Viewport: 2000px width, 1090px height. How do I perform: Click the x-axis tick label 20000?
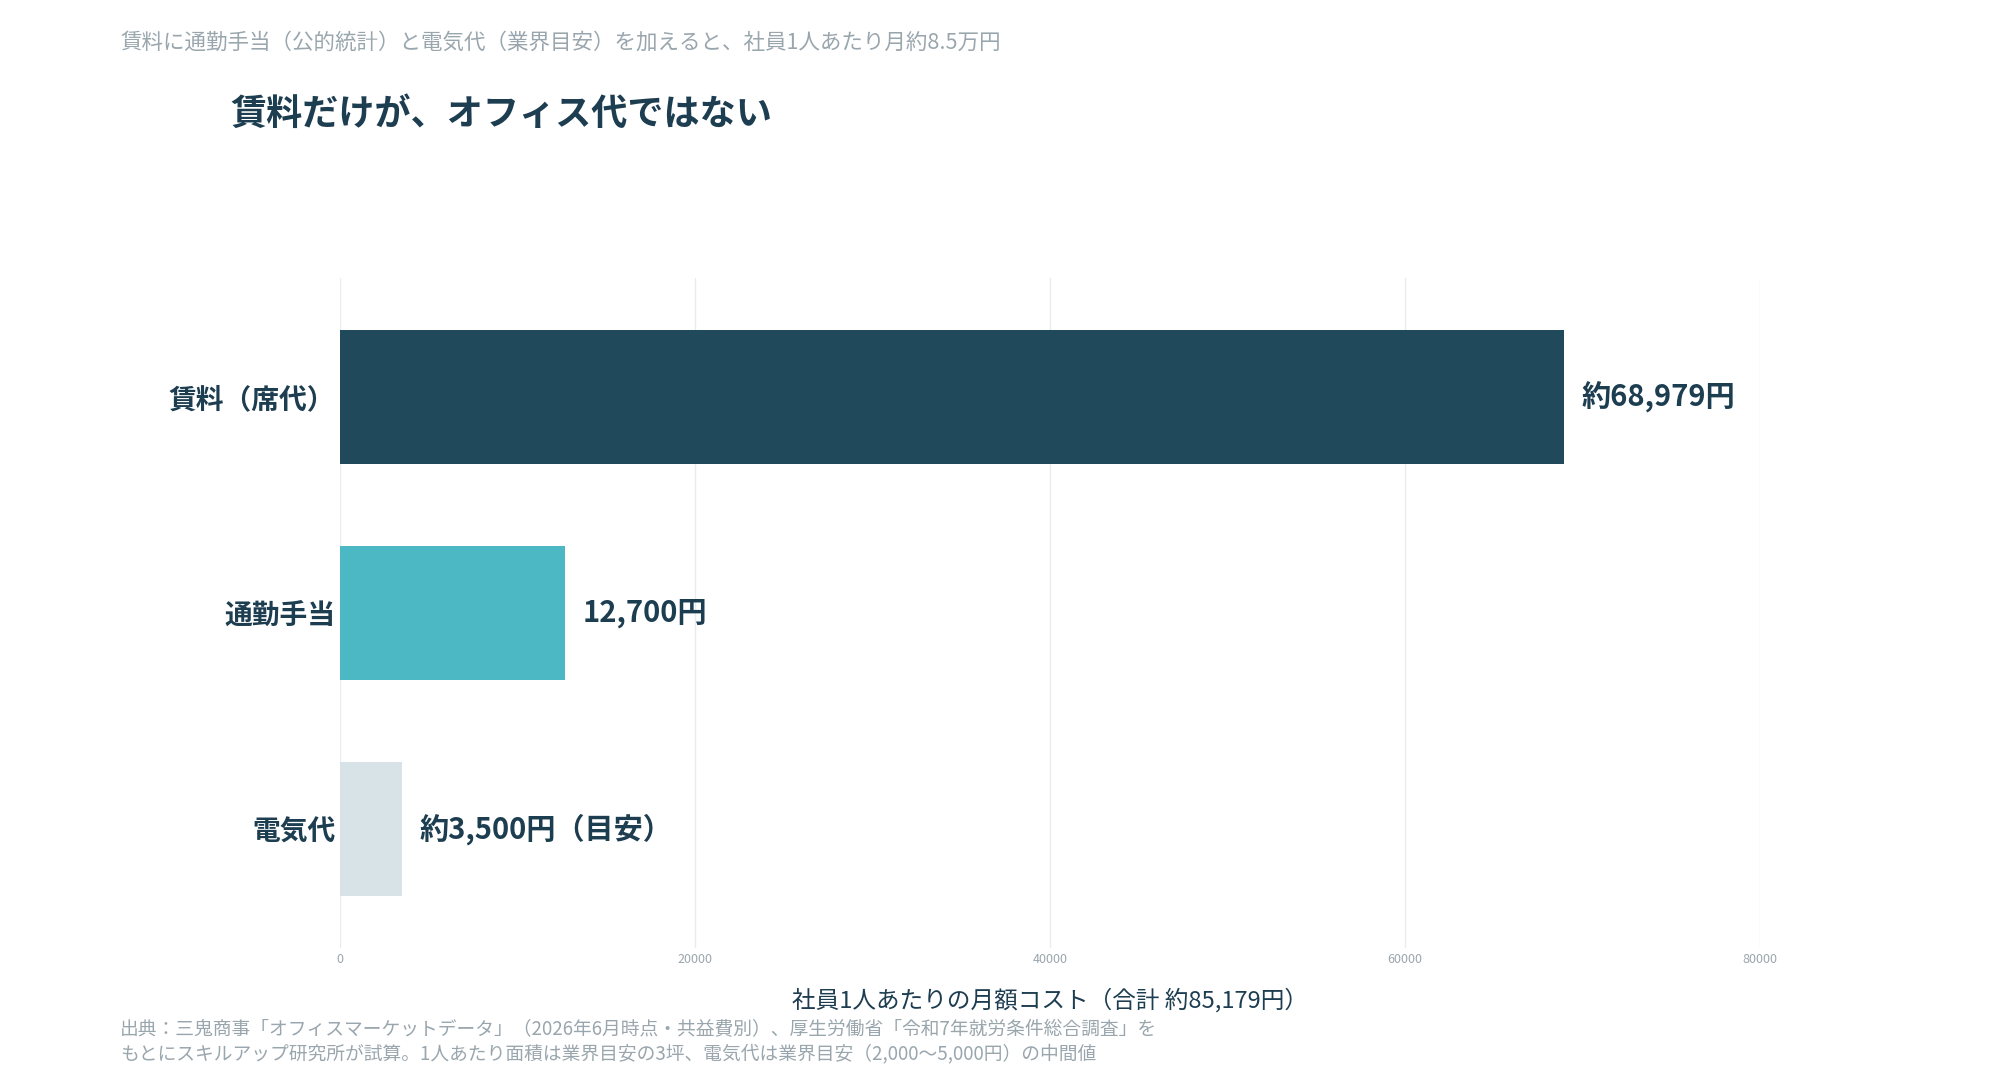pos(695,959)
